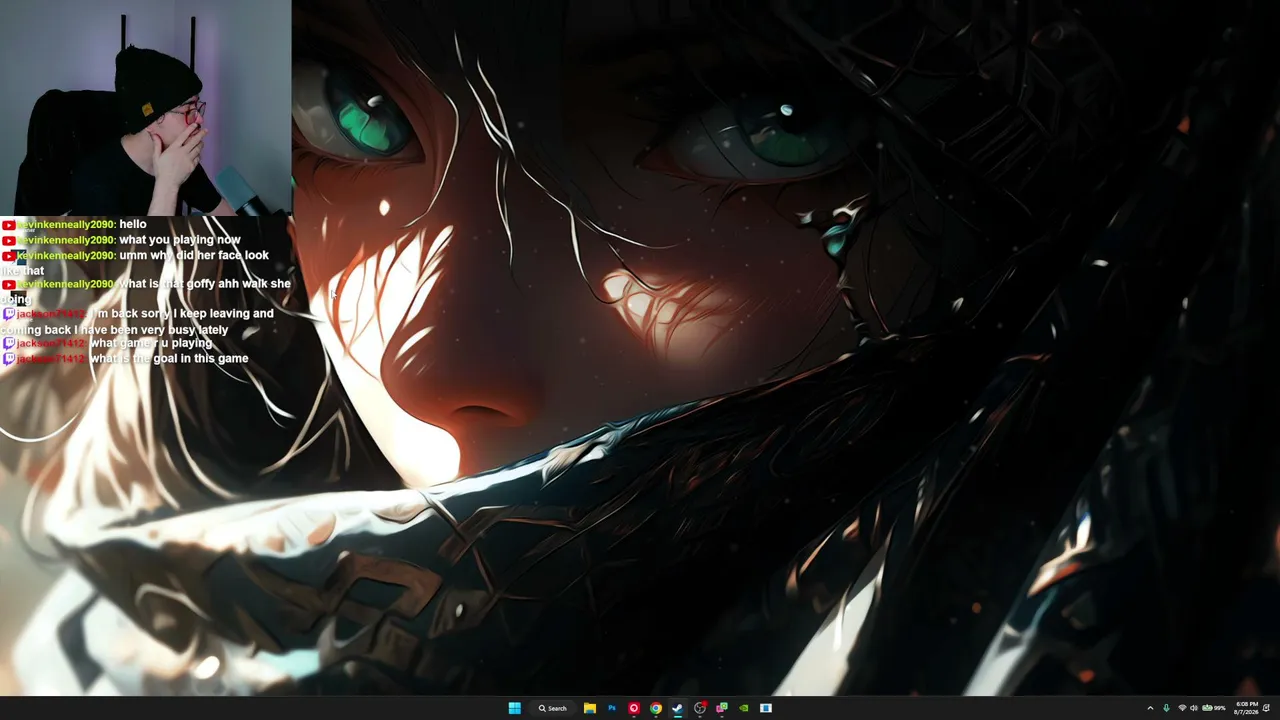Click the Twitch icon beside "what is the goal"

point(8,359)
